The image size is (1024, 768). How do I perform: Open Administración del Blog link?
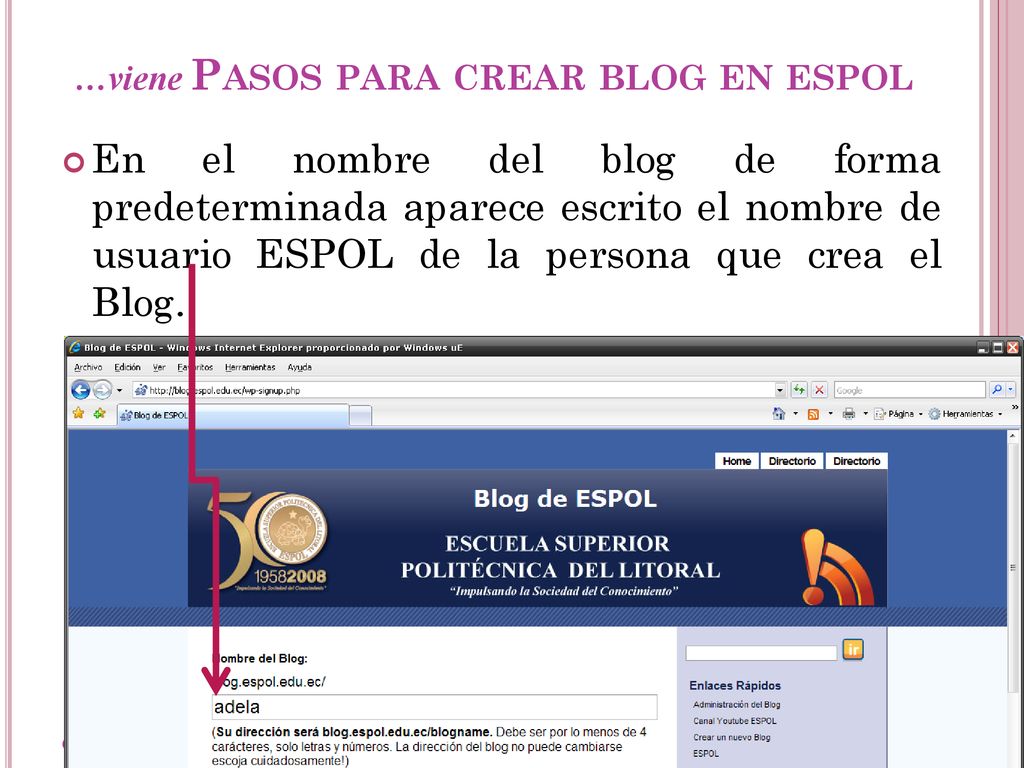[x=737, y=705]
